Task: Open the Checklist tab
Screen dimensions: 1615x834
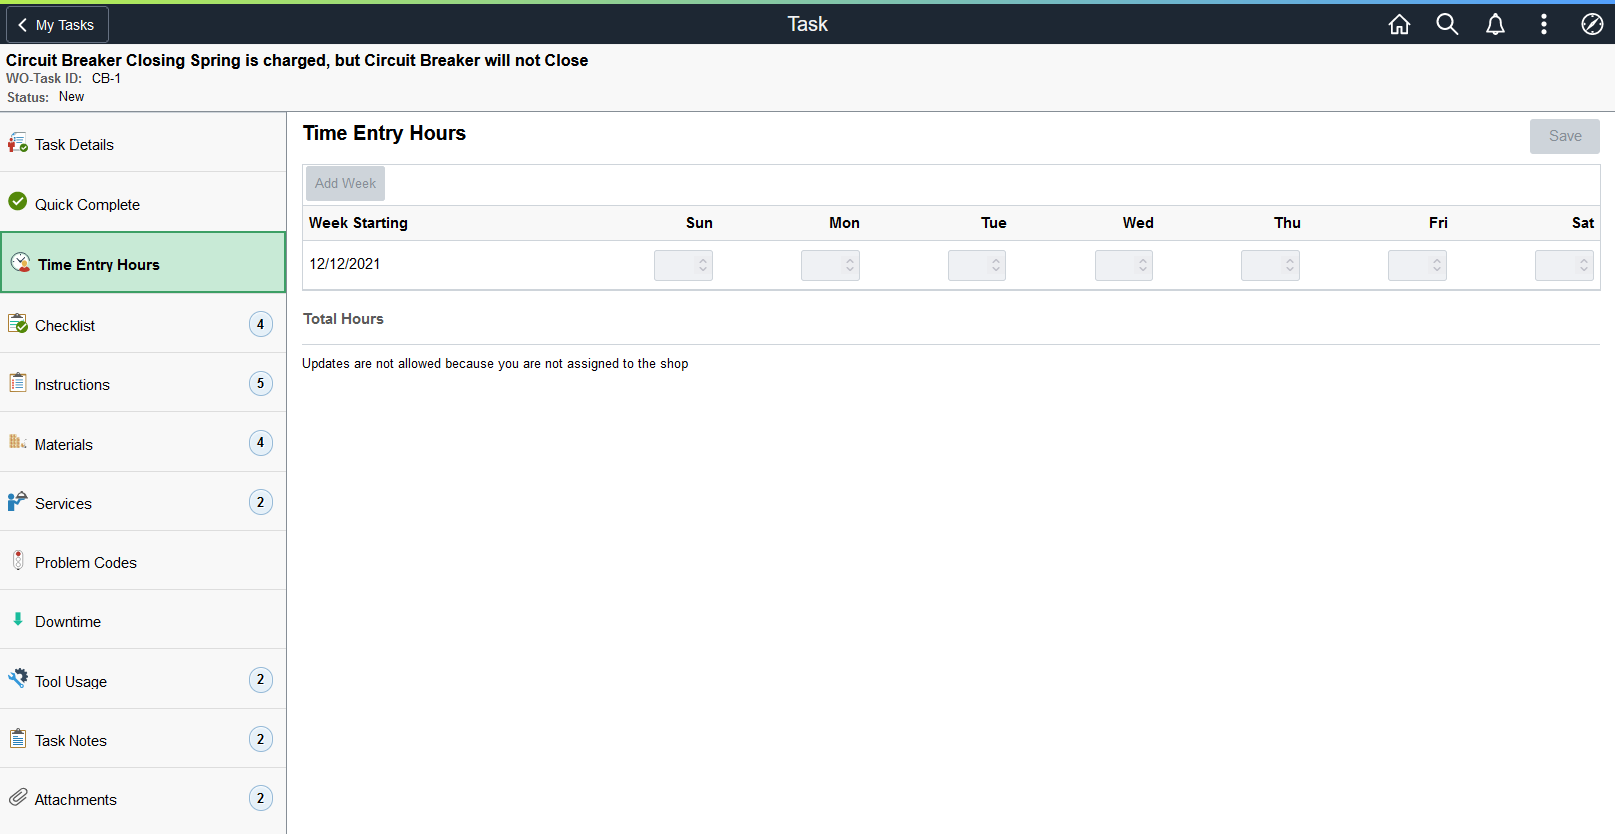Action: click(x=143, y=324)
